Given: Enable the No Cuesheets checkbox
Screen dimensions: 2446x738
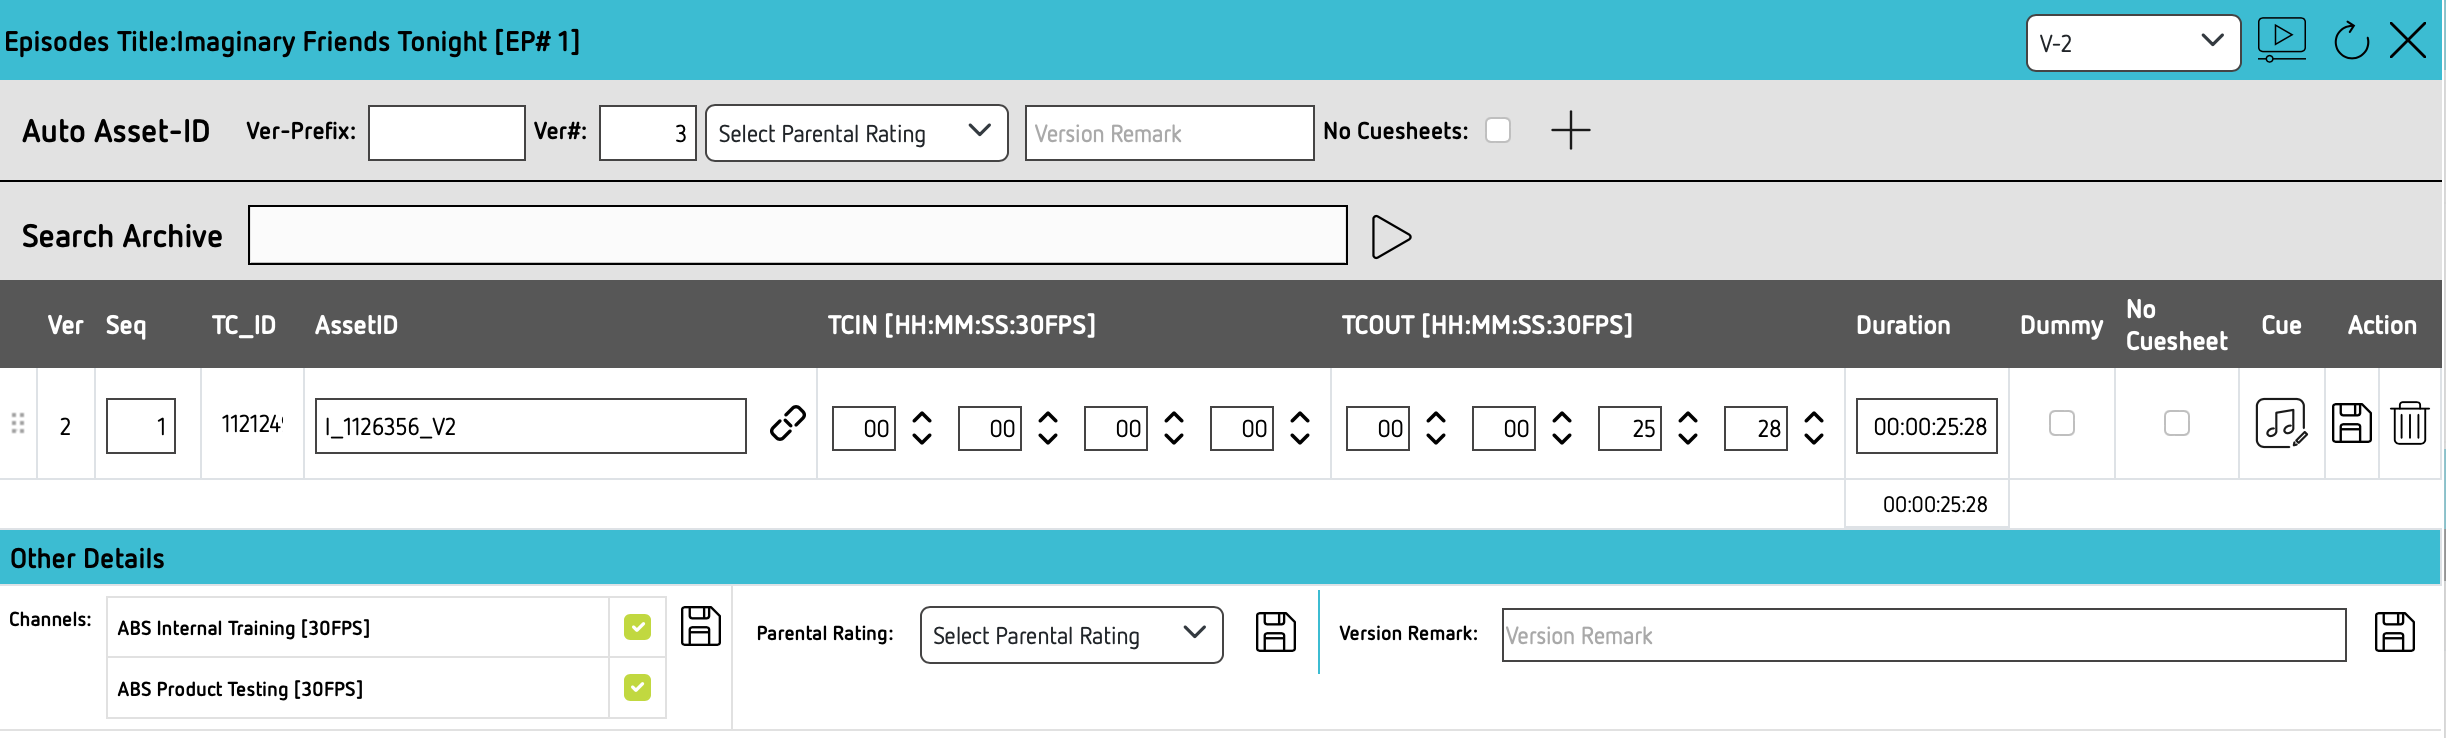Looking at the screenshot, I should click(x=1497, y=131).
